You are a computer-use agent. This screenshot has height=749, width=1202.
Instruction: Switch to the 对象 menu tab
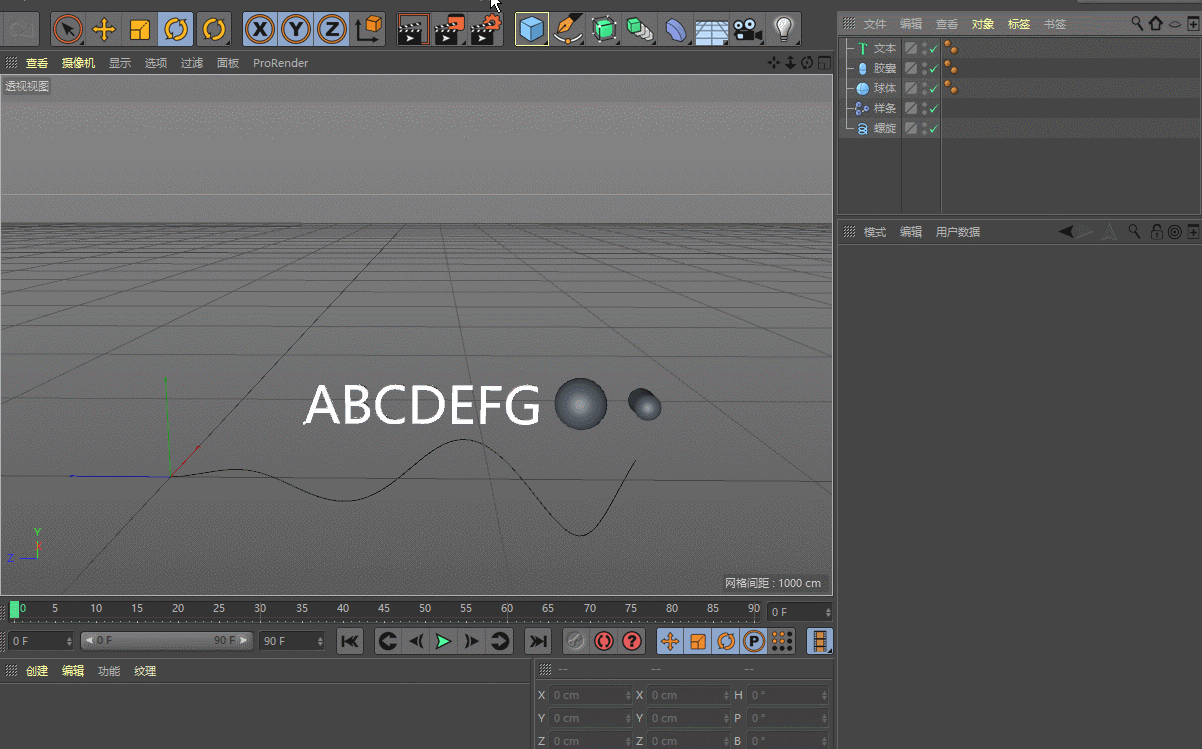click(983, 23)
